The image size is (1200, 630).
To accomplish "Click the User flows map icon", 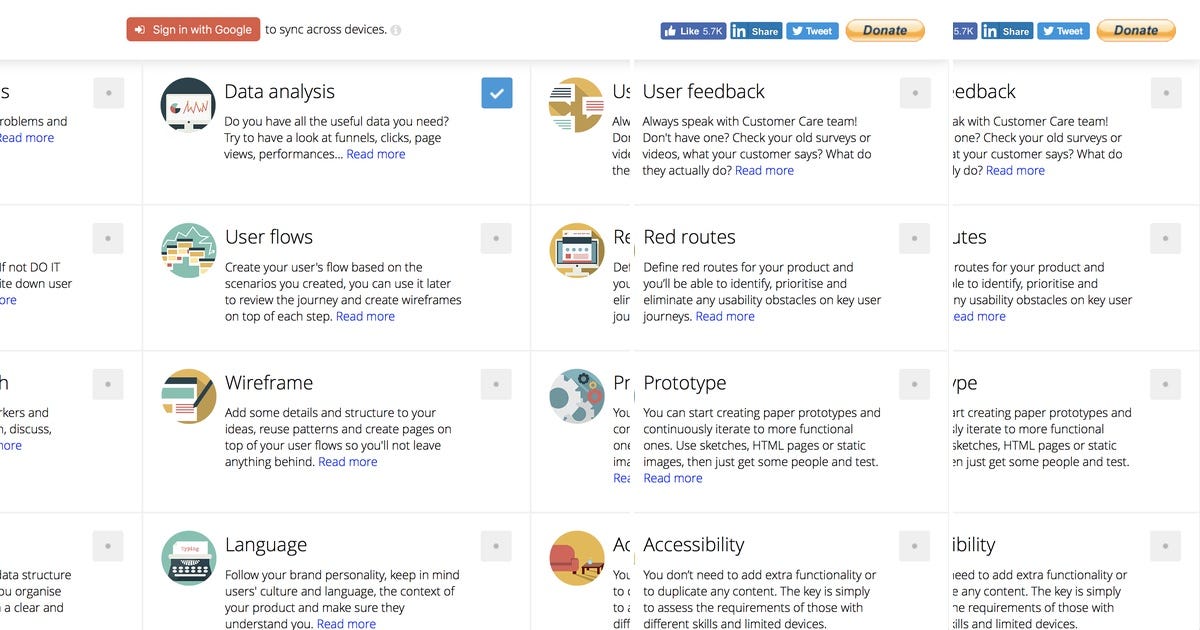I will pyautogui.click(x=188, y=250).
